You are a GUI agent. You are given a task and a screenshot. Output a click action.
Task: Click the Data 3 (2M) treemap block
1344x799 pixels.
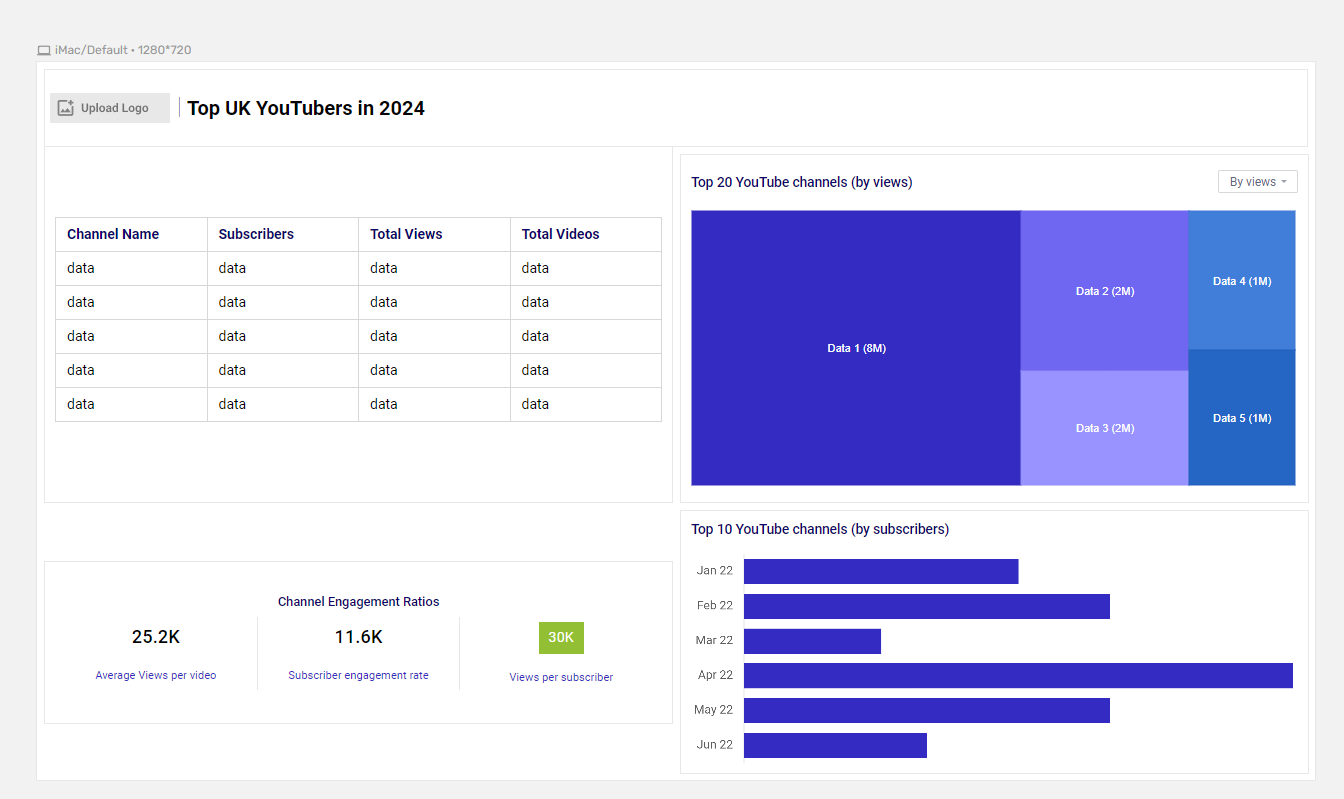pos(1104,428)
